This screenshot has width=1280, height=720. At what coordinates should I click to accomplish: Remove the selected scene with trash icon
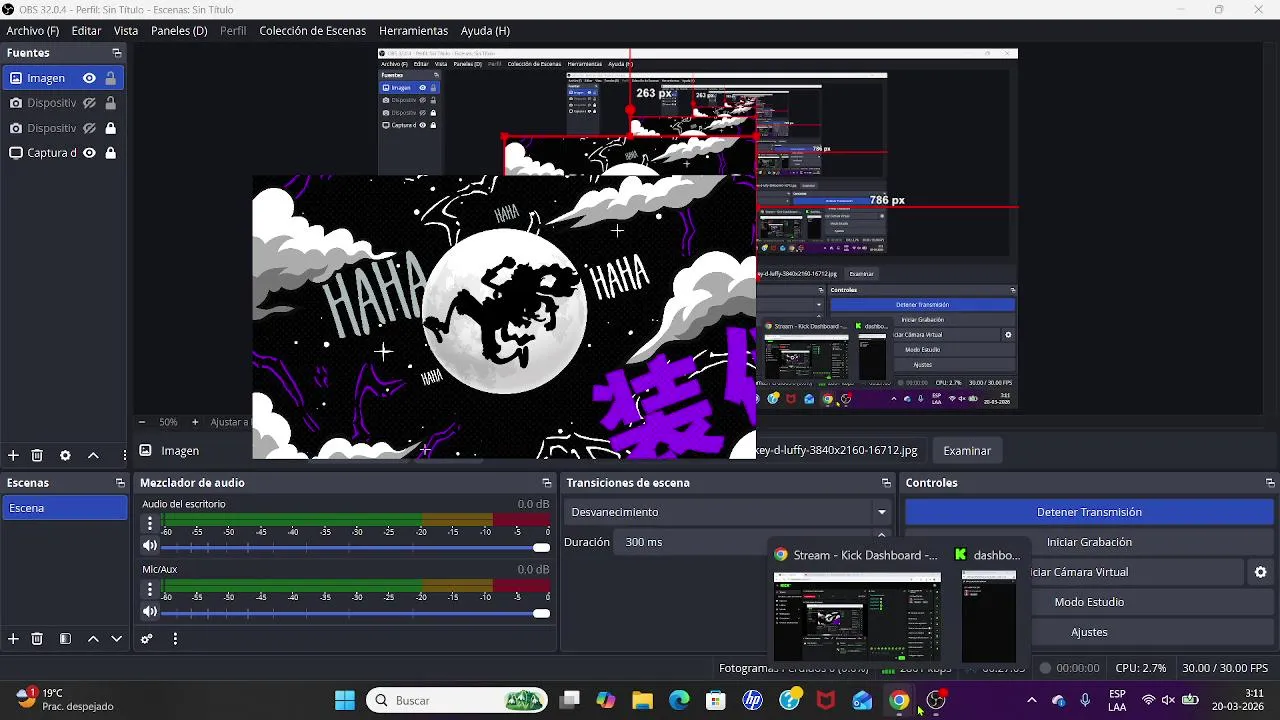(37, 638)
